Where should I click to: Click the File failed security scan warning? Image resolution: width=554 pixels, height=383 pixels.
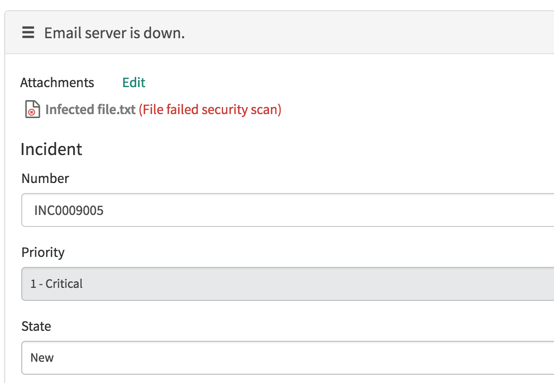pos(210,110)
